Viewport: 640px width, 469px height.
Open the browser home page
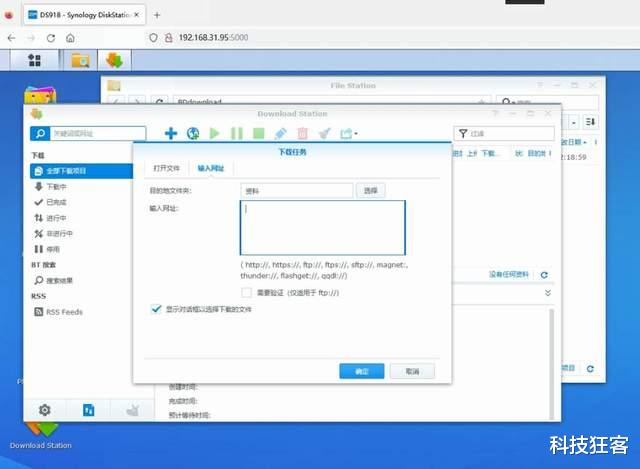[70, 38]
